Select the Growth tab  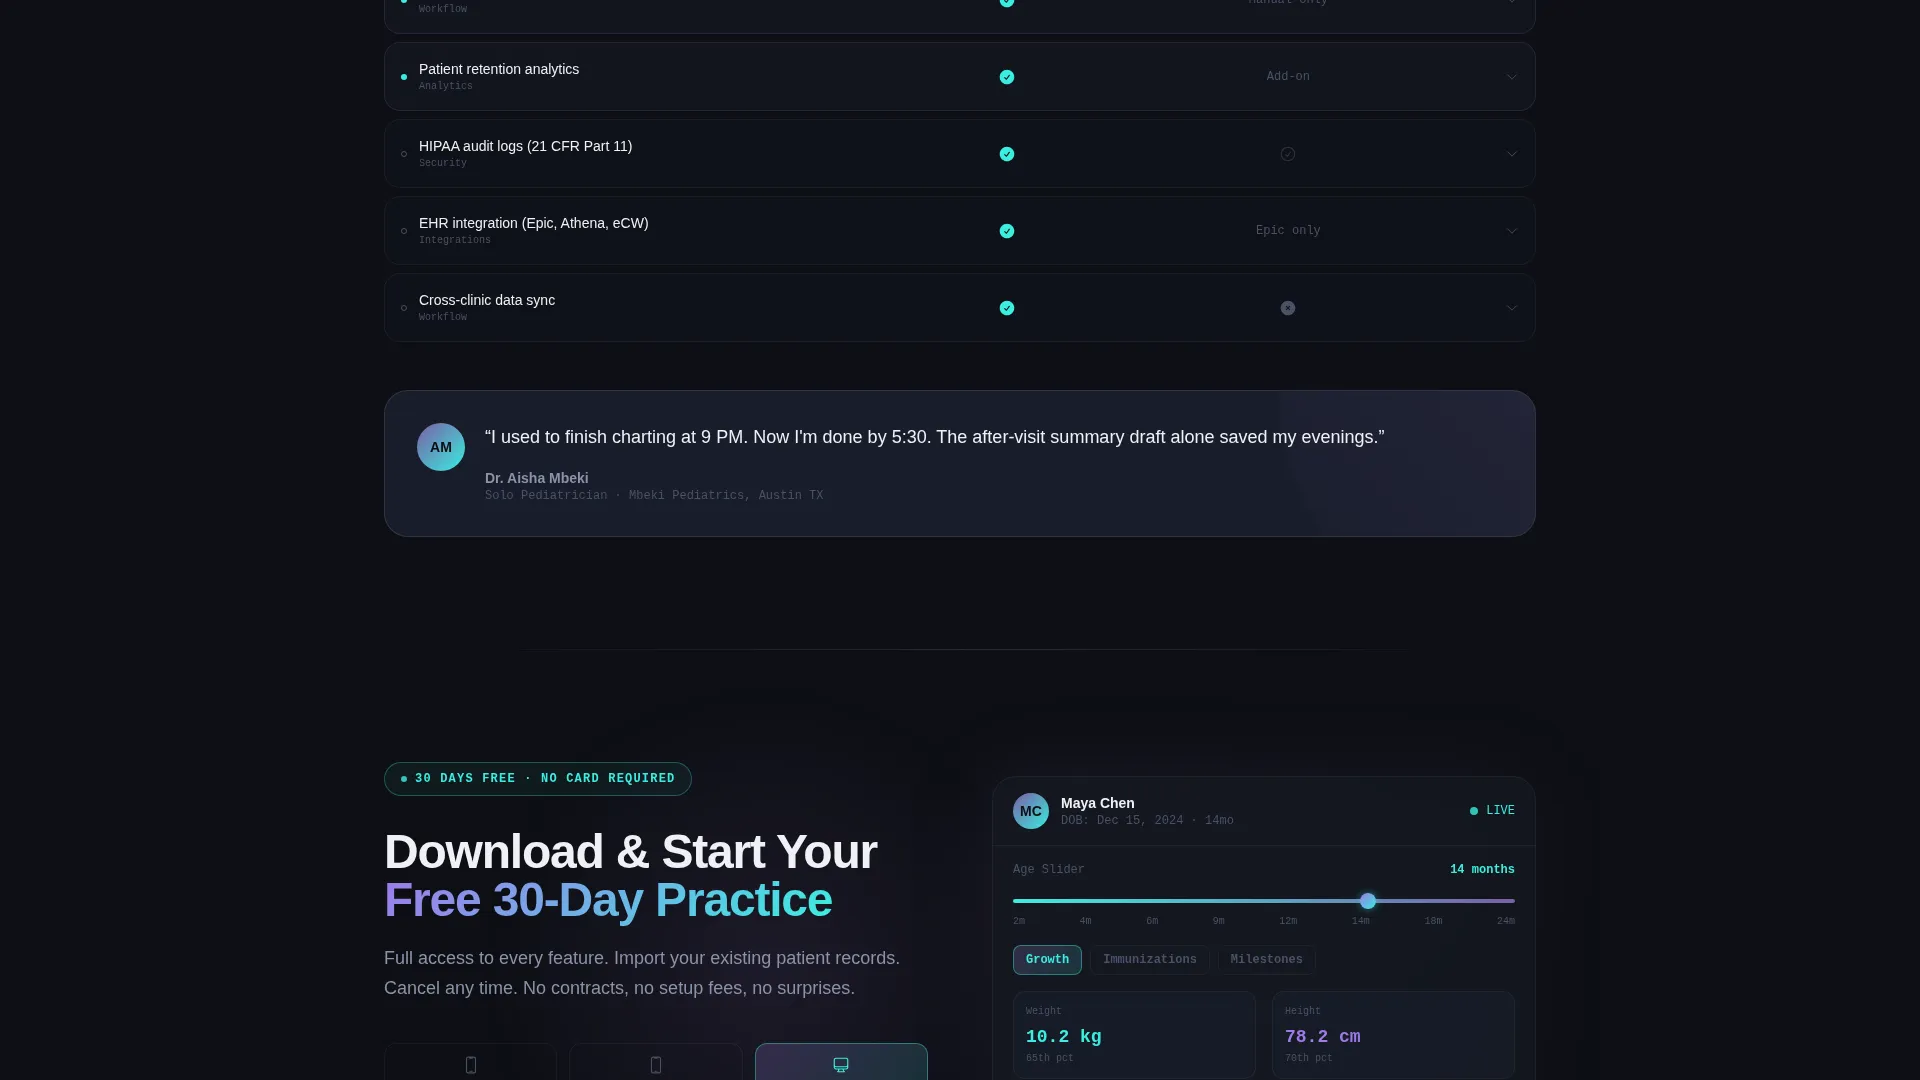1047,960
